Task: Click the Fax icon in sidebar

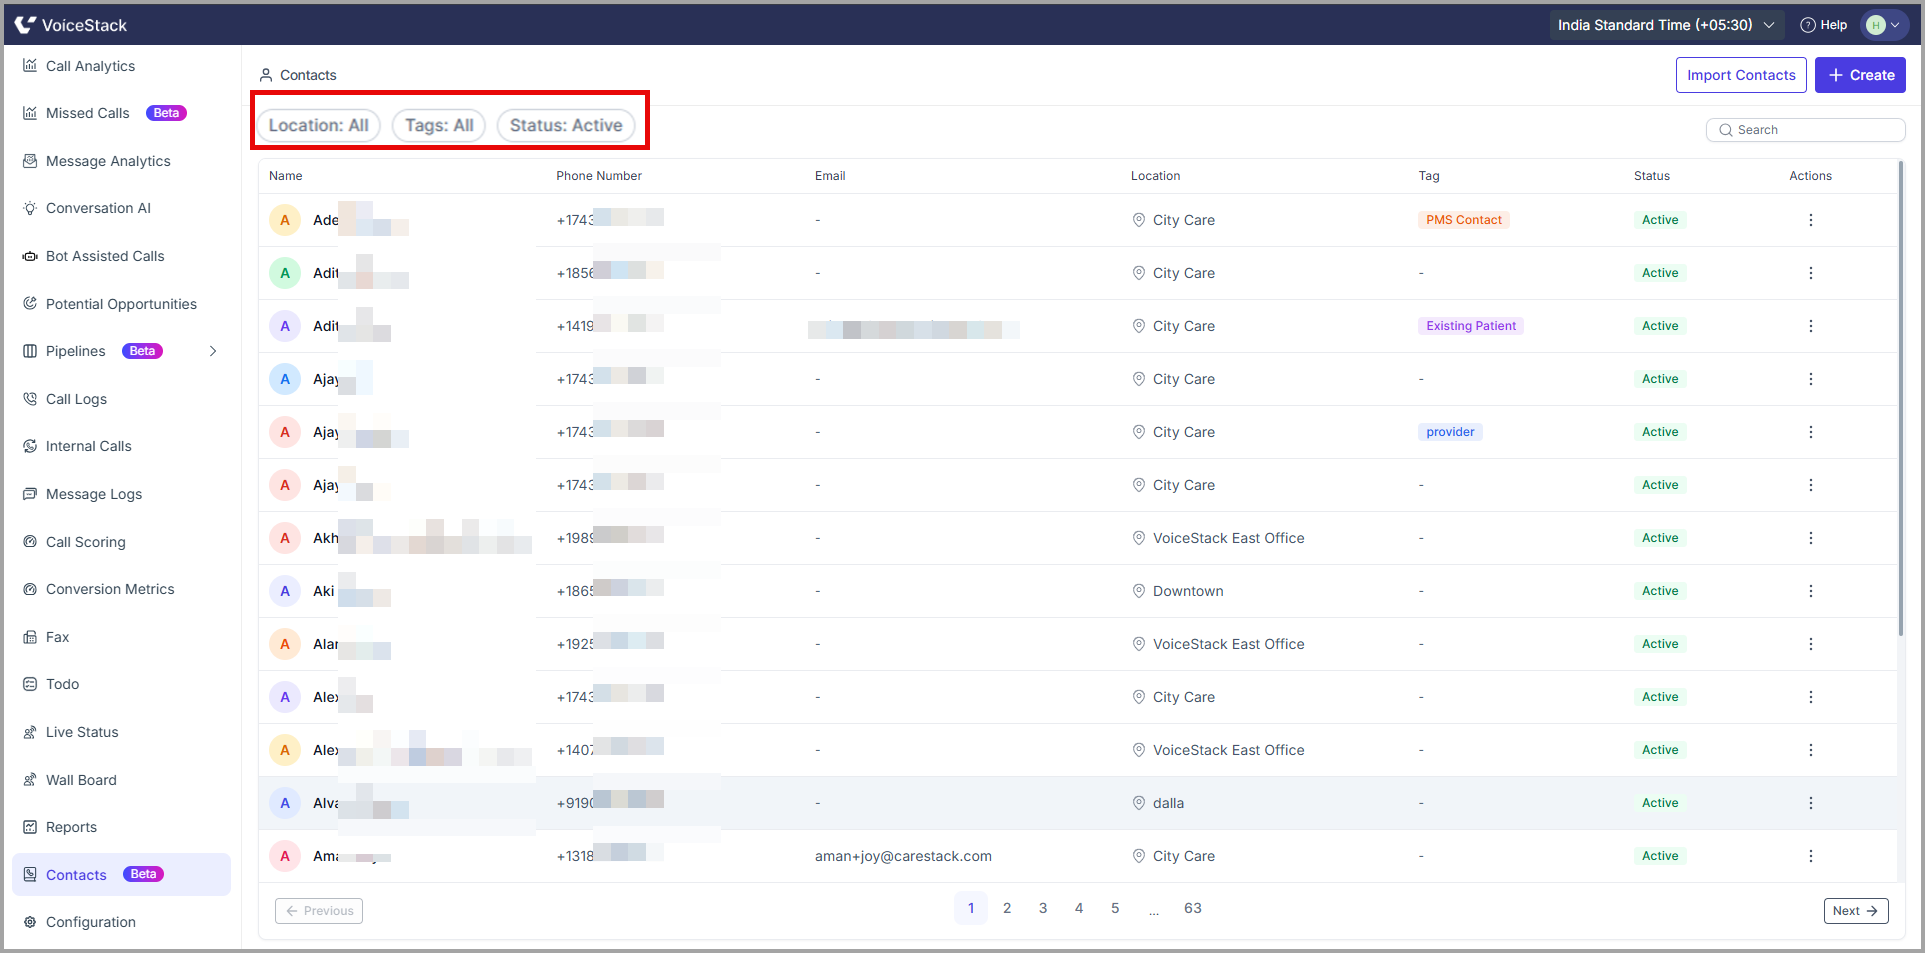Action: (30, 637)
